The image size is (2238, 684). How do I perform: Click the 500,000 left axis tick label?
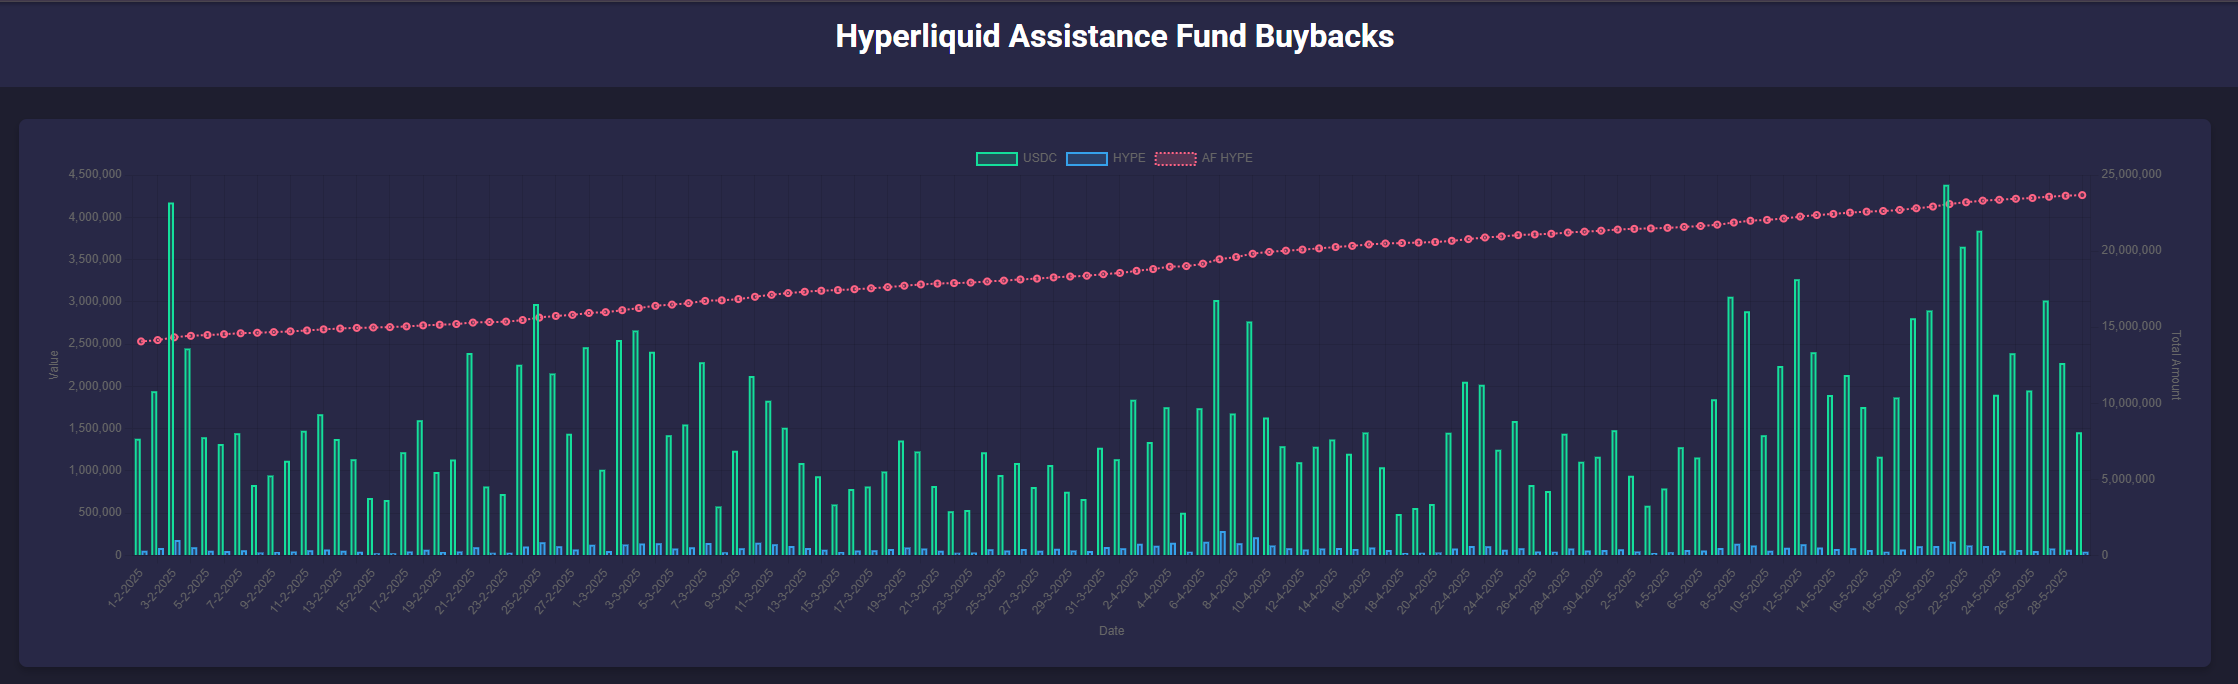[x=99, y=512]
